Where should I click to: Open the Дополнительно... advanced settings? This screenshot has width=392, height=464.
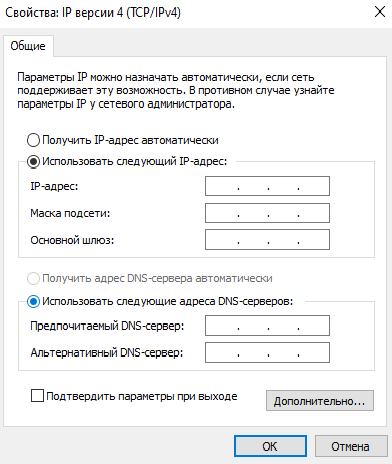pyautogui.click(x=320, y=401)
